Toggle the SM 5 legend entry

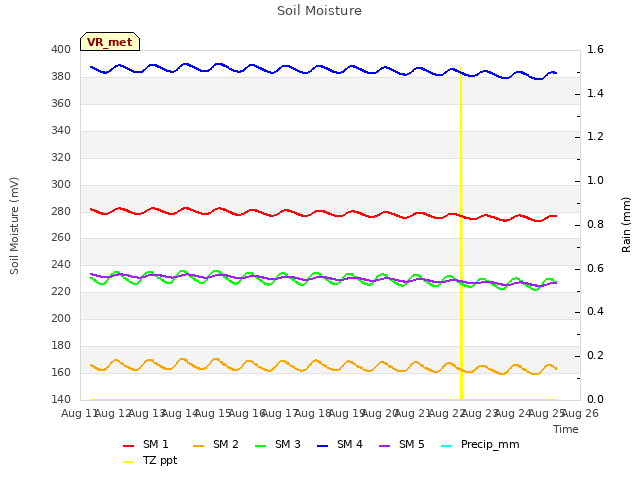[402, 444]
